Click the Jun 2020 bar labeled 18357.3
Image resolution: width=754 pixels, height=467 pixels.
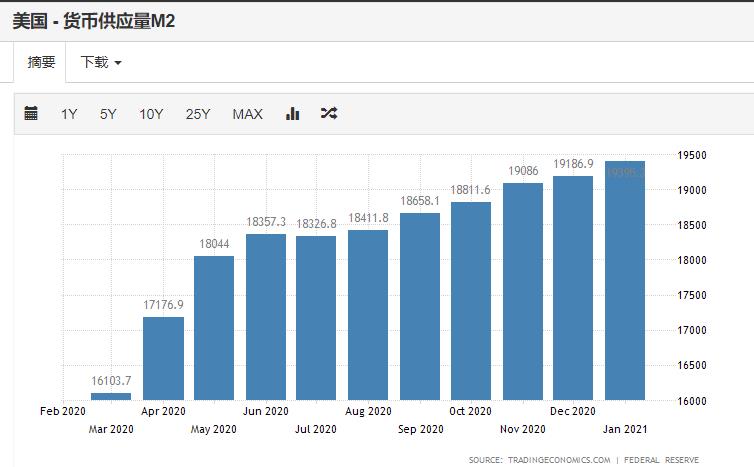click(266, 317)
